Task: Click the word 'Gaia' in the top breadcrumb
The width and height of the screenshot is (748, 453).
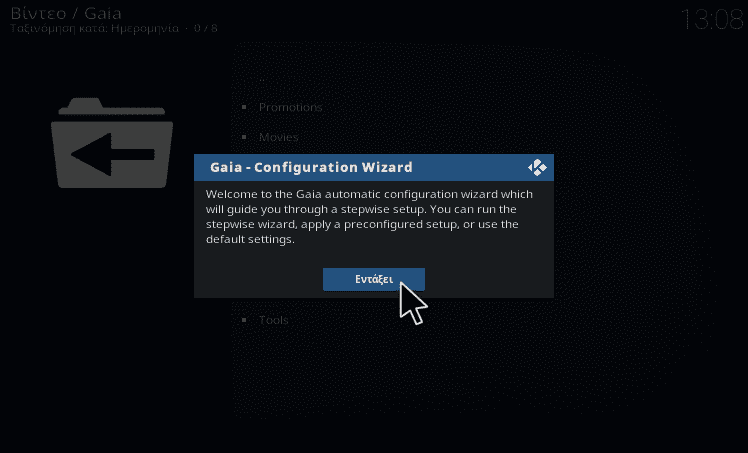Action: [x=103, y=13]
